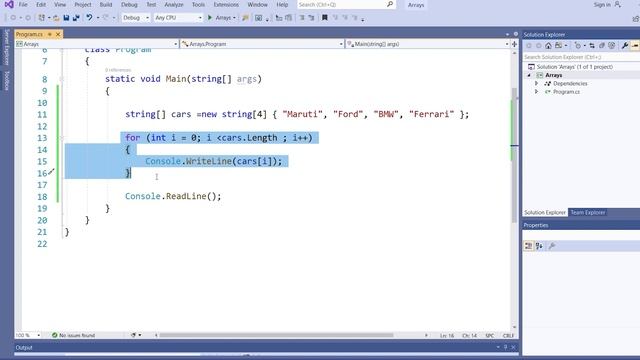Expand the Program.cs node
The width and height of the screenshot is (640, 360).
point(536,92)
